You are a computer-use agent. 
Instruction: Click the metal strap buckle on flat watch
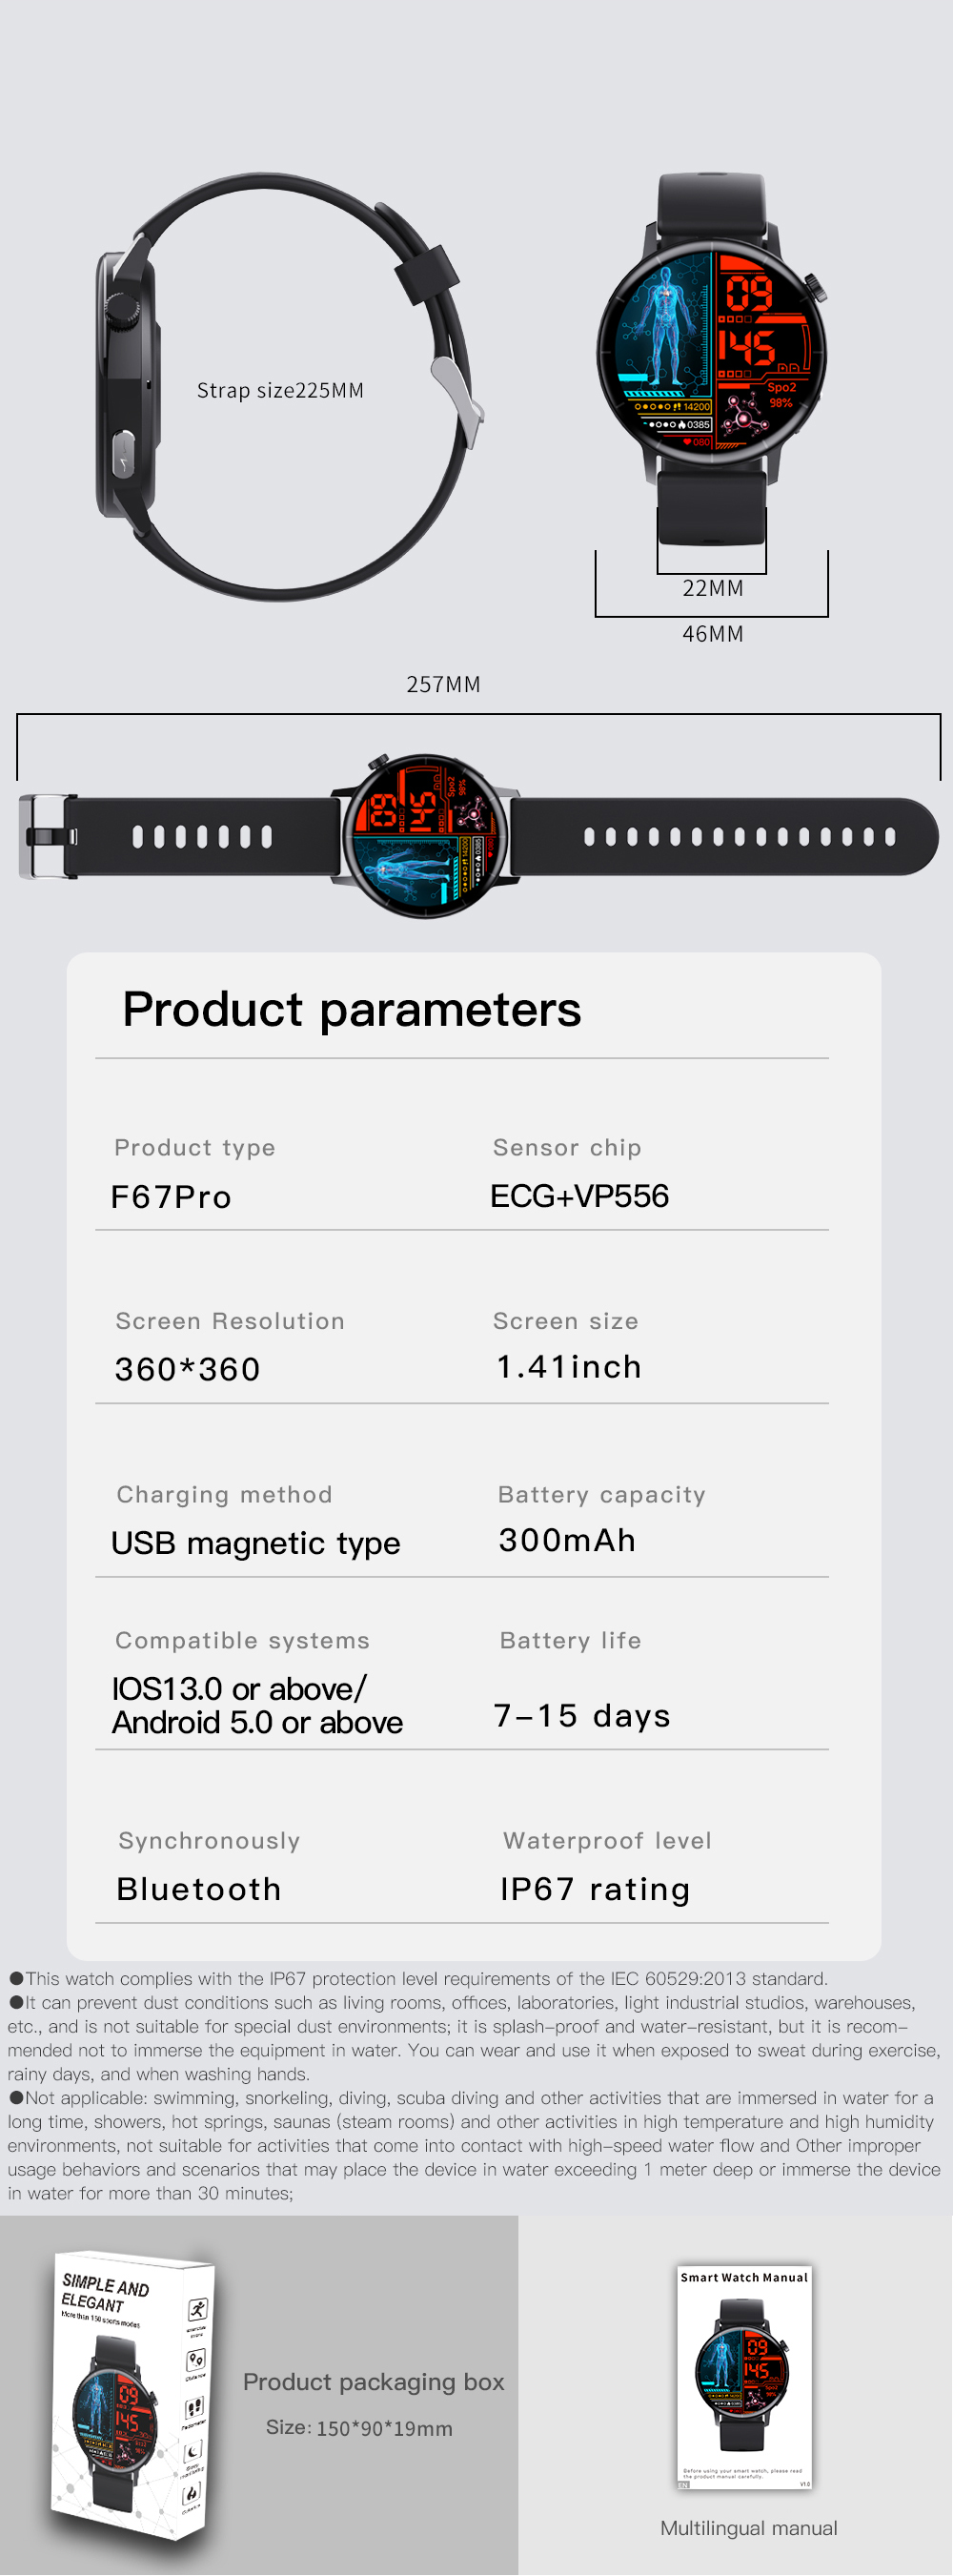coord(47,836)
